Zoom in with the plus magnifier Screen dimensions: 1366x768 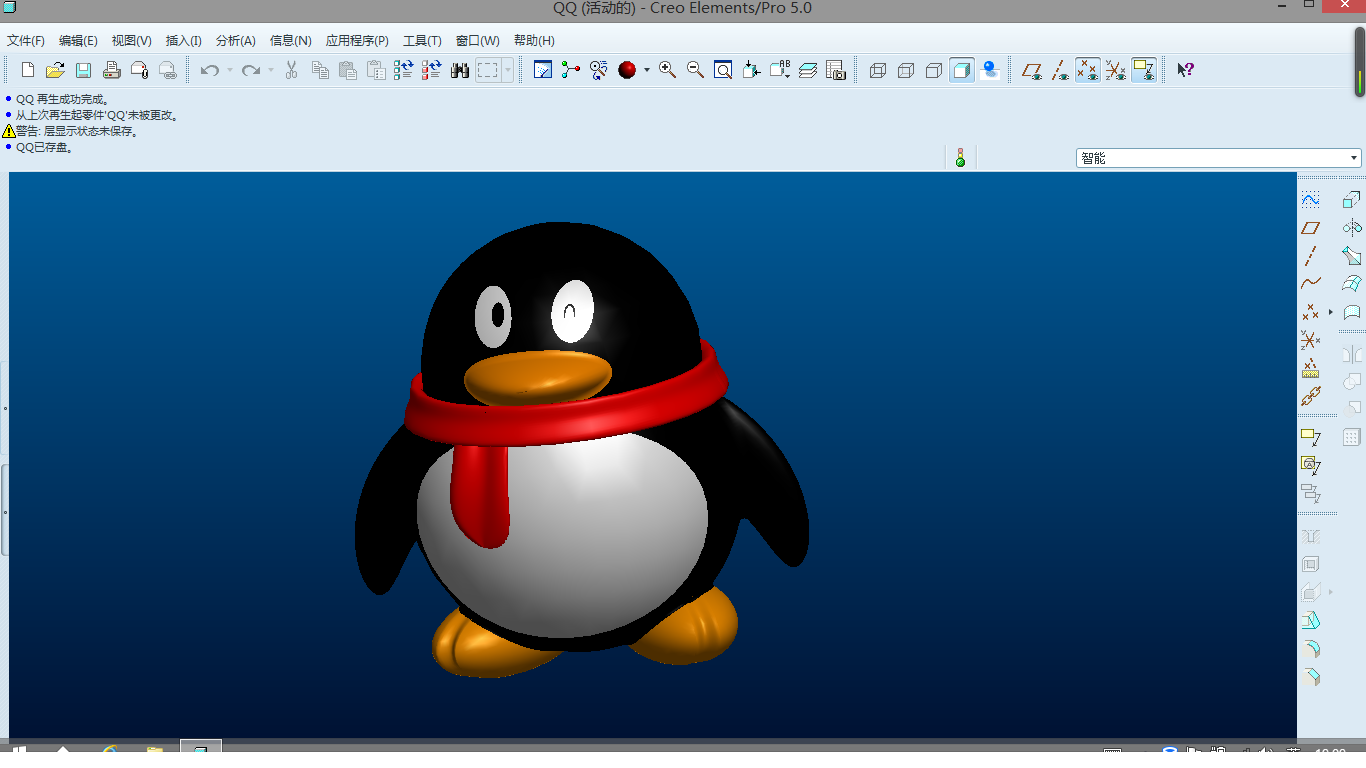[x=667, y=70]
